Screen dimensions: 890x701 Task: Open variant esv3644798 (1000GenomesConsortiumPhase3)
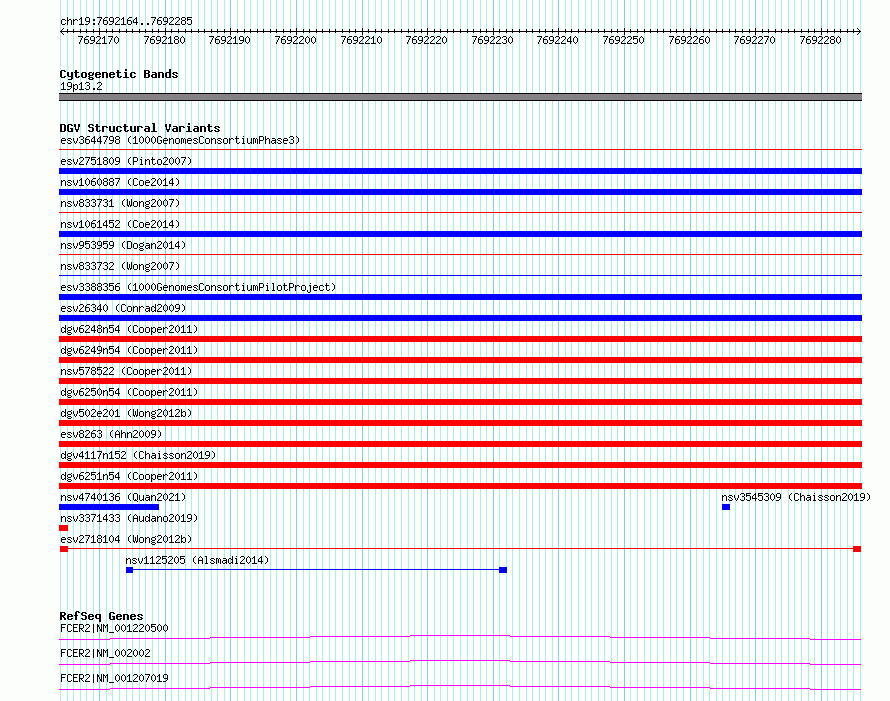point(180,140)
